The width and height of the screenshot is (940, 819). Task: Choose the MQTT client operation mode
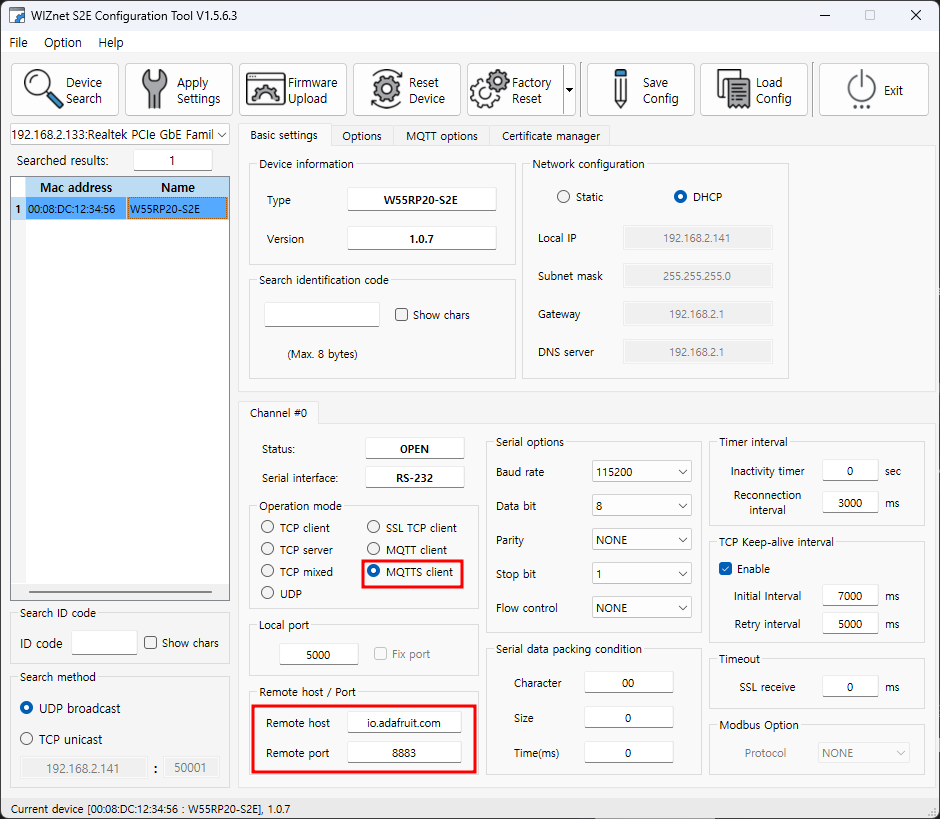pyautogui.click(x=375, y=550)
